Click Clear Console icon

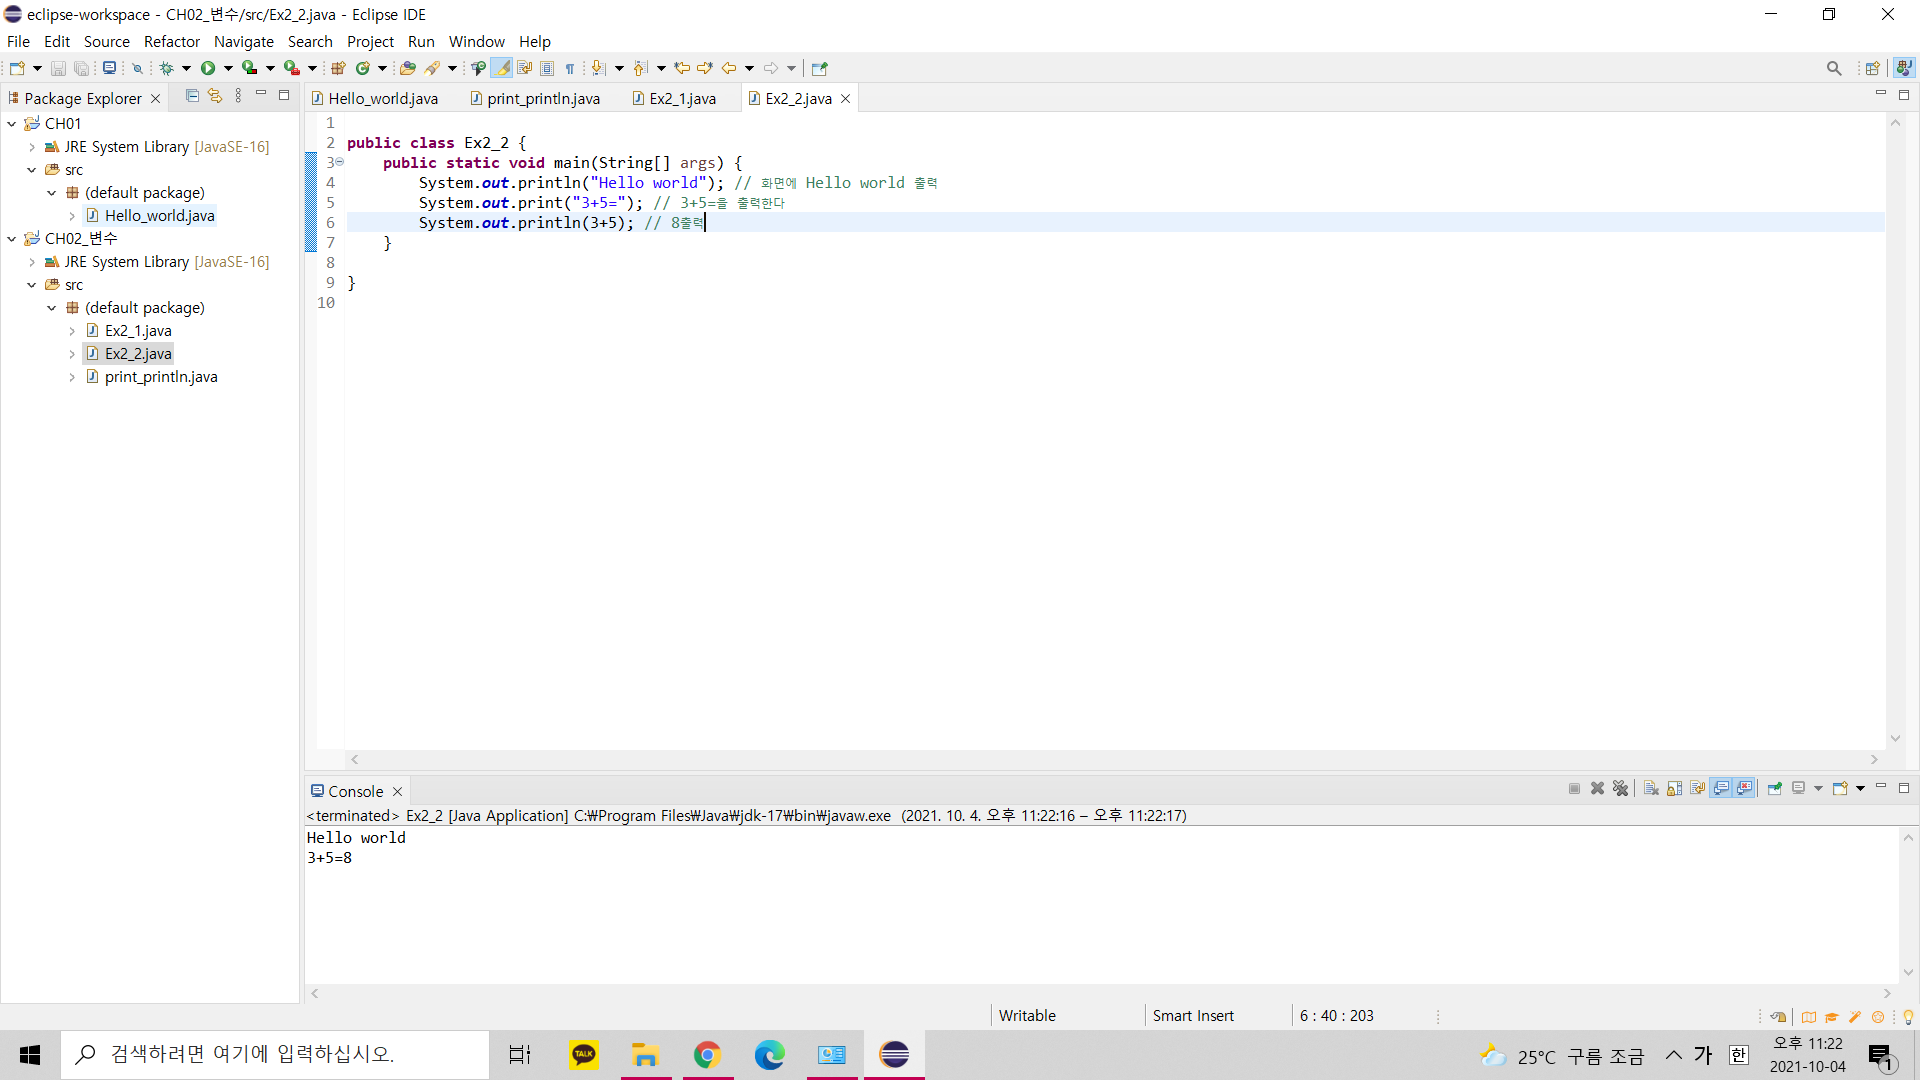point(1651,788)
